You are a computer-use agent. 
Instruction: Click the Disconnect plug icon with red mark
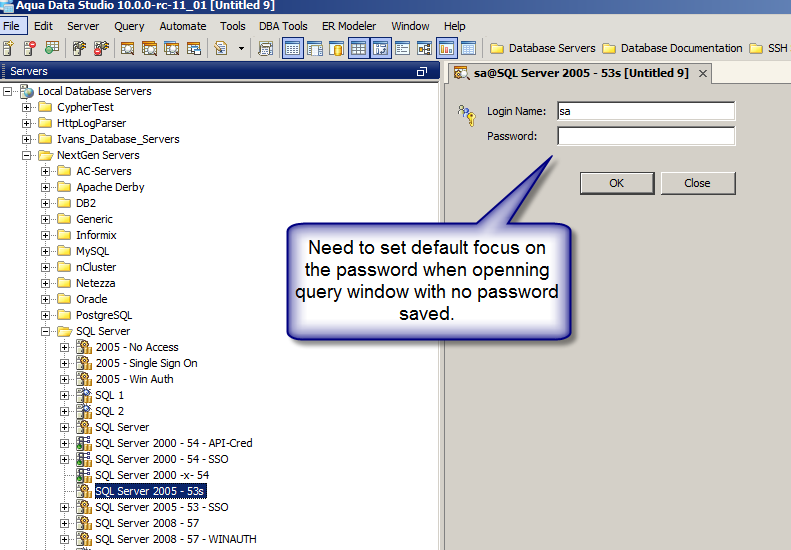tap(101, 48)
